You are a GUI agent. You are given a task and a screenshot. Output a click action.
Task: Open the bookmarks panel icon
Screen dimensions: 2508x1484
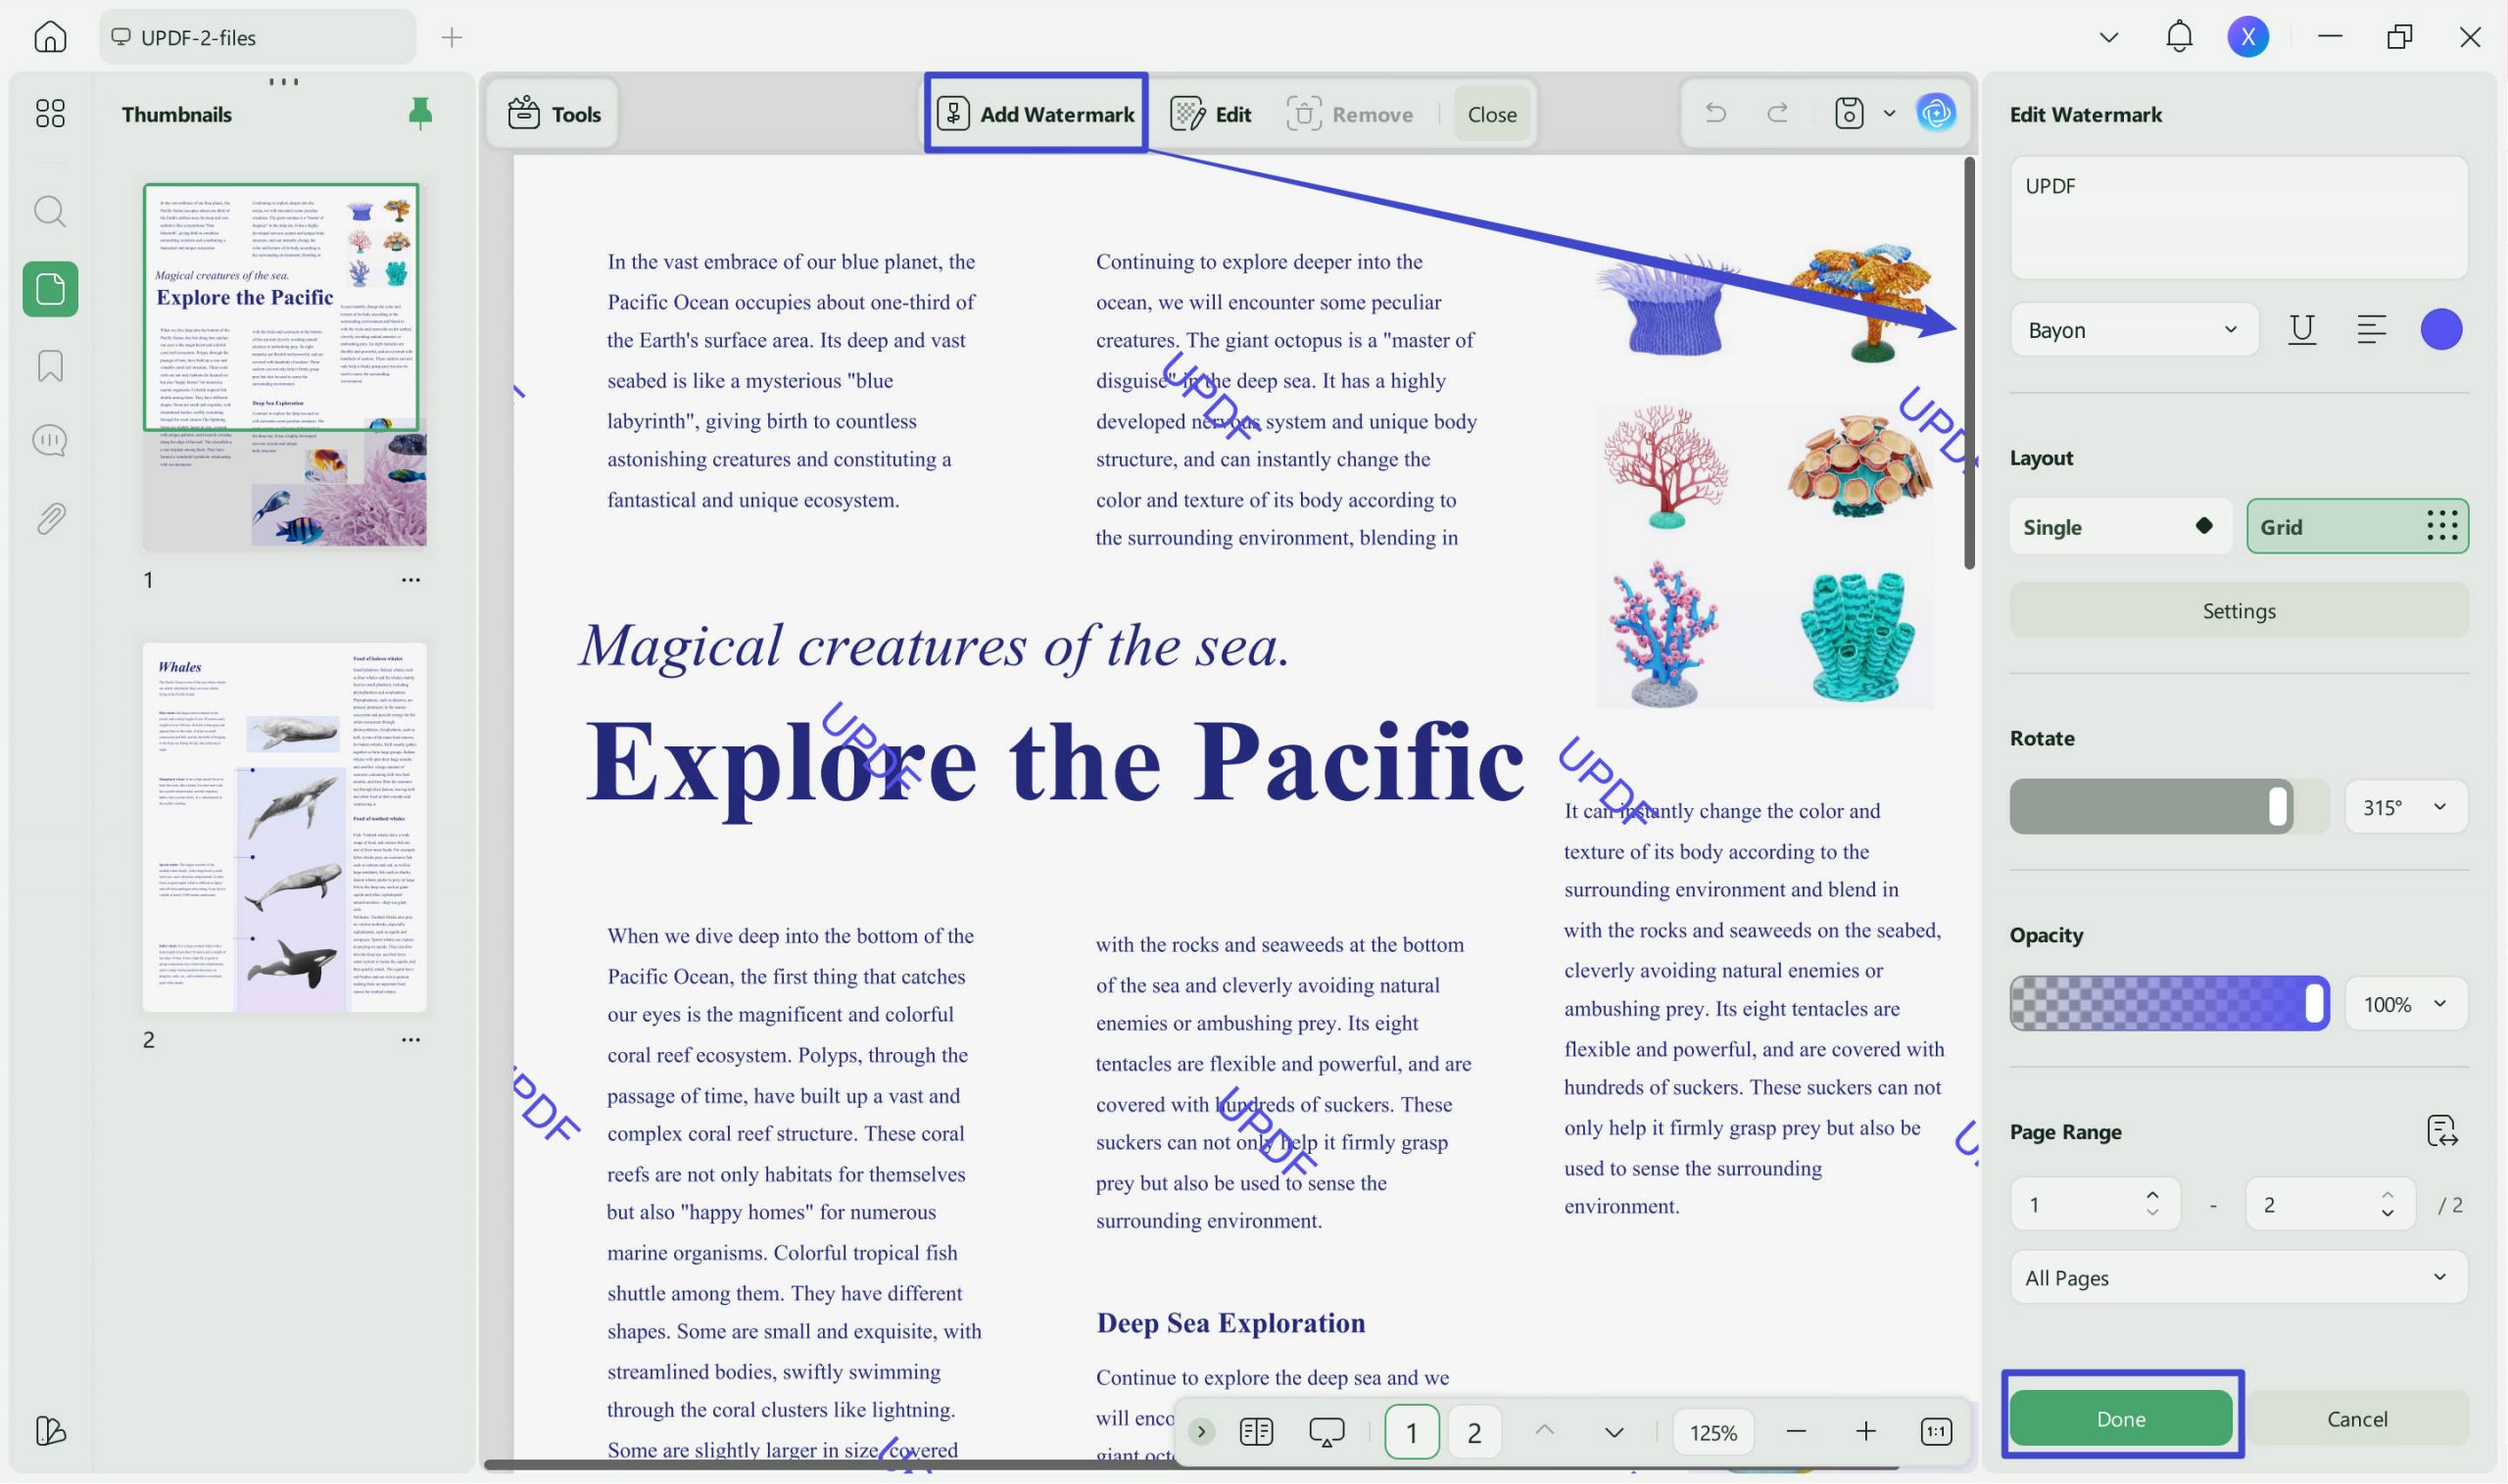[x=50, y=366]
